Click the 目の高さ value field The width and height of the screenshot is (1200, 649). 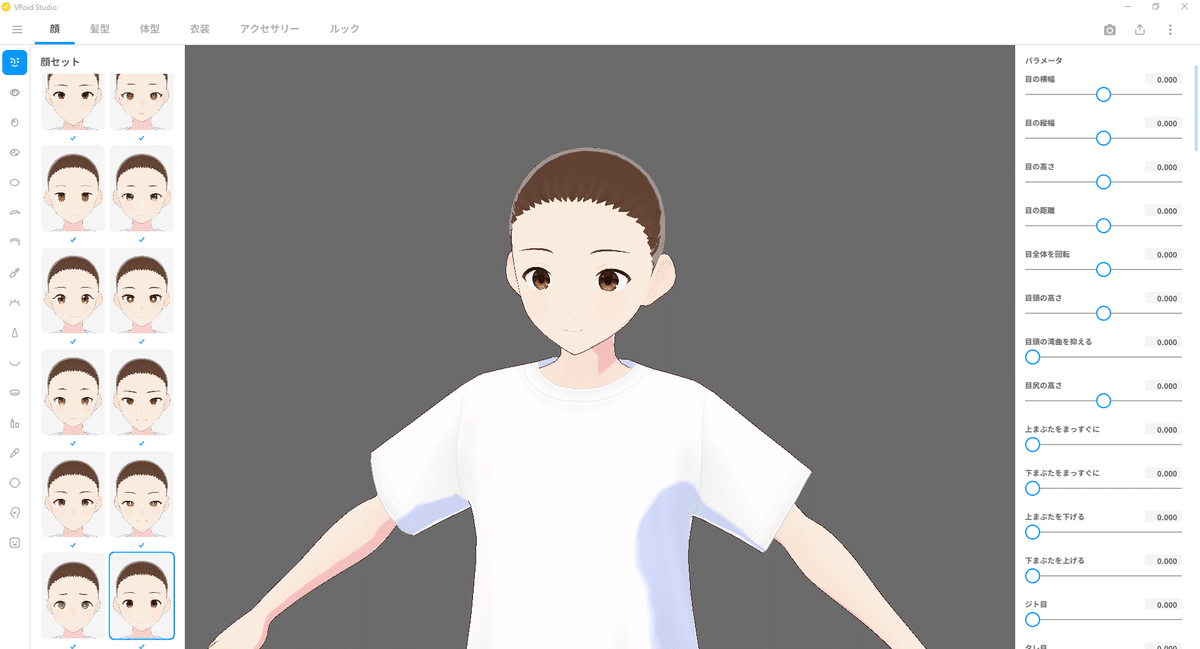click(x=1163, y=167)
